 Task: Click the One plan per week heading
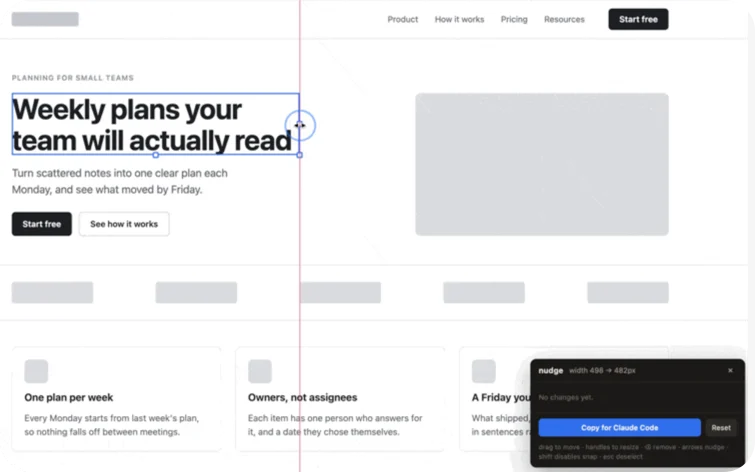click(x=68, y=397)
